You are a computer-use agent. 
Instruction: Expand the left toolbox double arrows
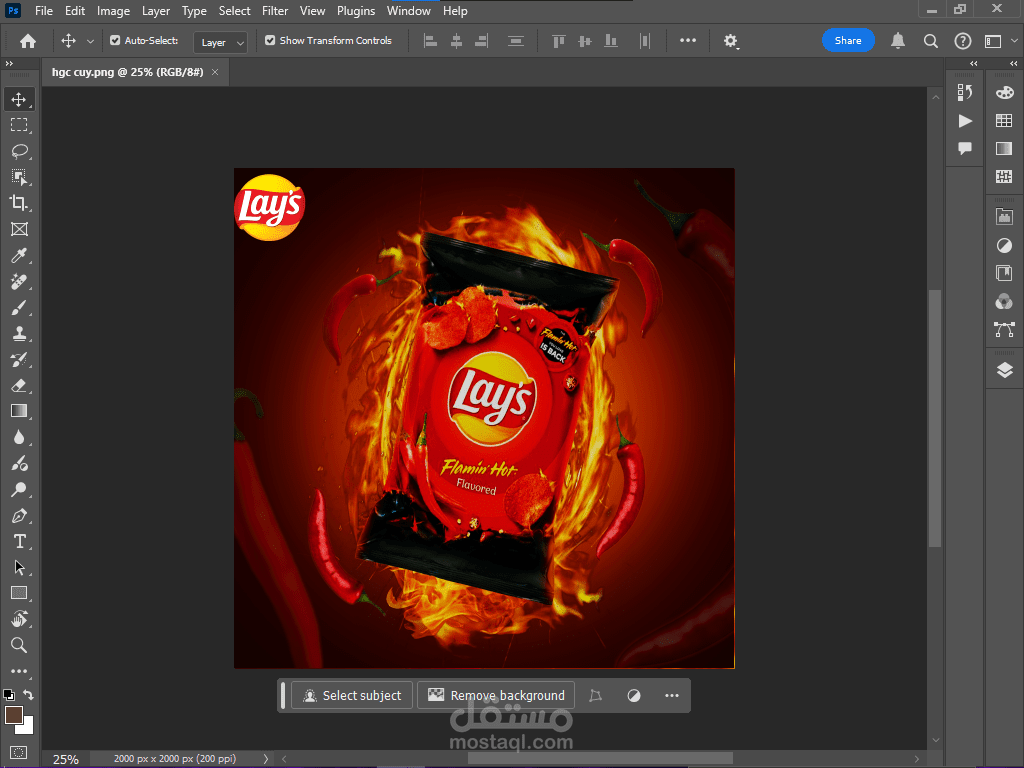point(9,64)
